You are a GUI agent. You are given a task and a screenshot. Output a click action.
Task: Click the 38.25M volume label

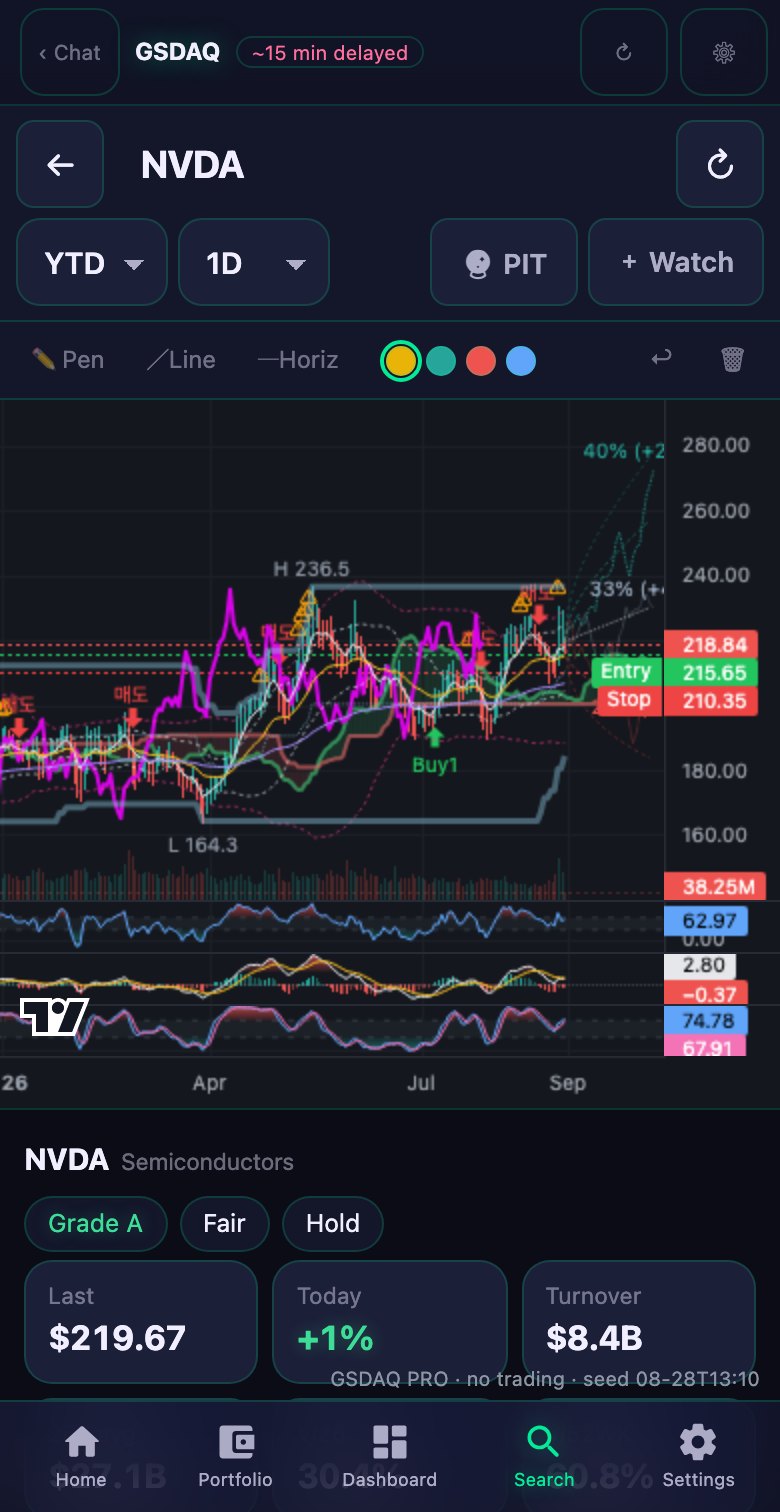715,886
